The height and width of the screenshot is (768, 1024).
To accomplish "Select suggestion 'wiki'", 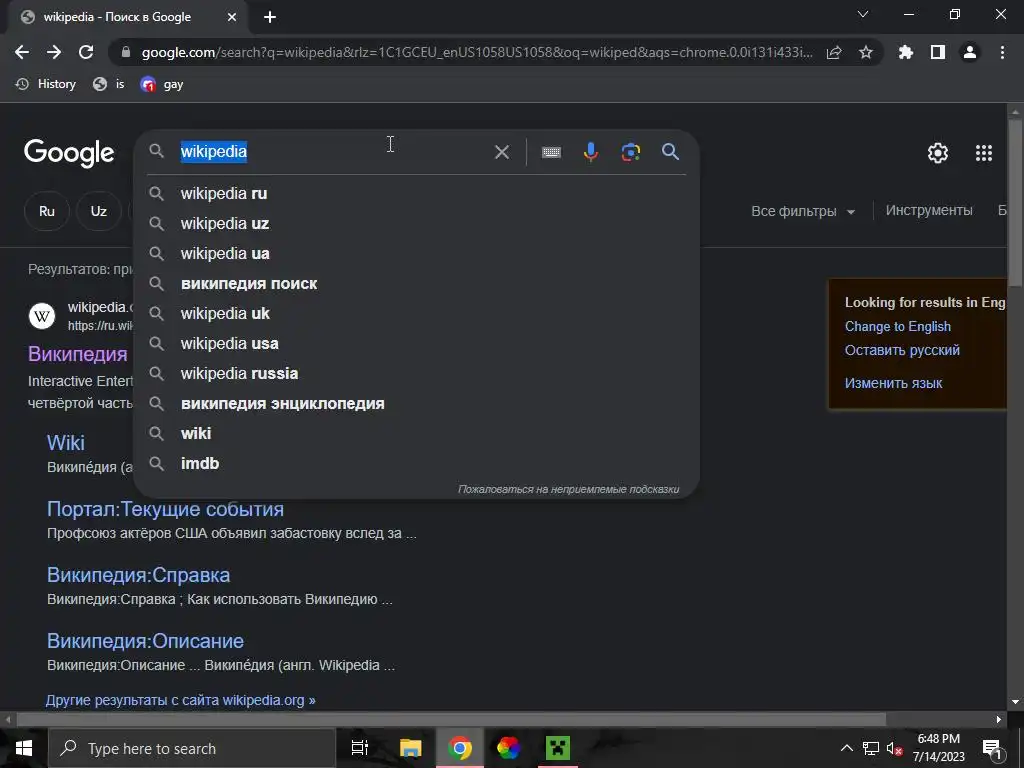I will click(x=417, y=434).
